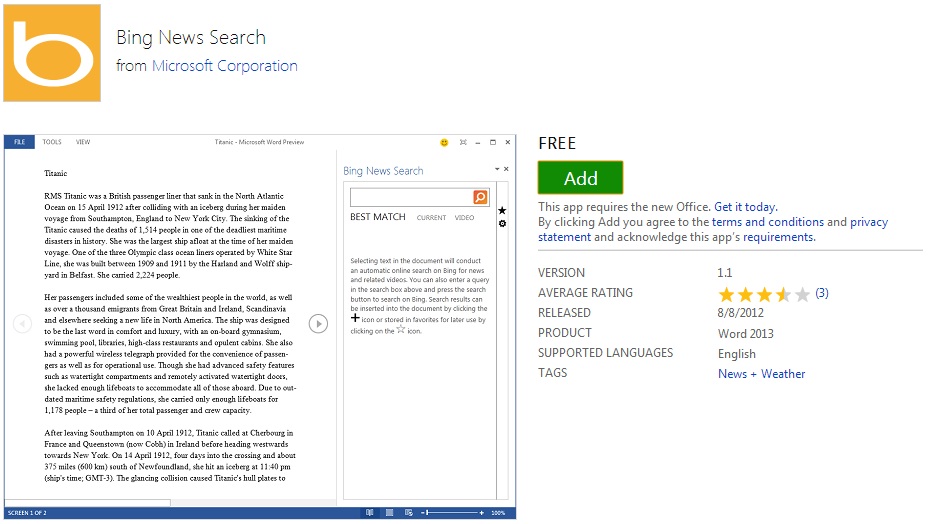Open the Microsoft Corporation publisher link
Image resolution: width=933 pixels, height=524 pixels.
tap(224, 65)
